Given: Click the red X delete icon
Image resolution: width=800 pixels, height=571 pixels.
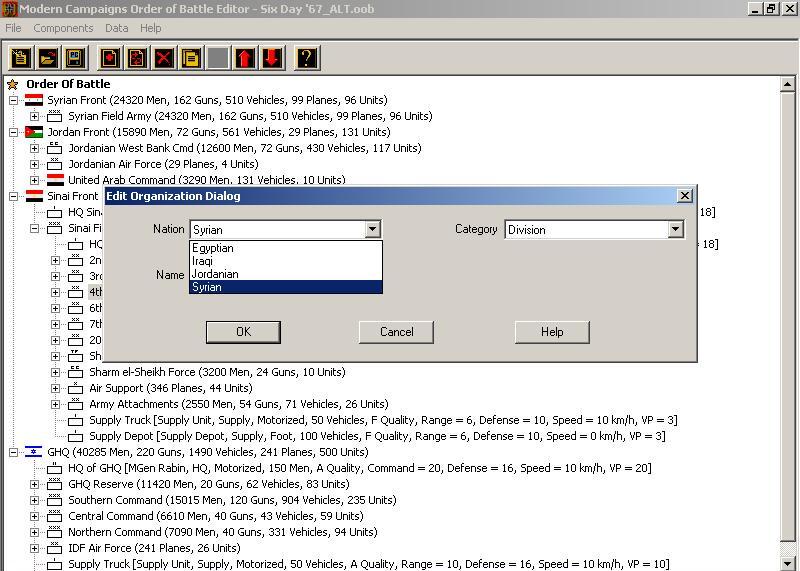Looking at the screenshot, I should click(x=163, y=57).
